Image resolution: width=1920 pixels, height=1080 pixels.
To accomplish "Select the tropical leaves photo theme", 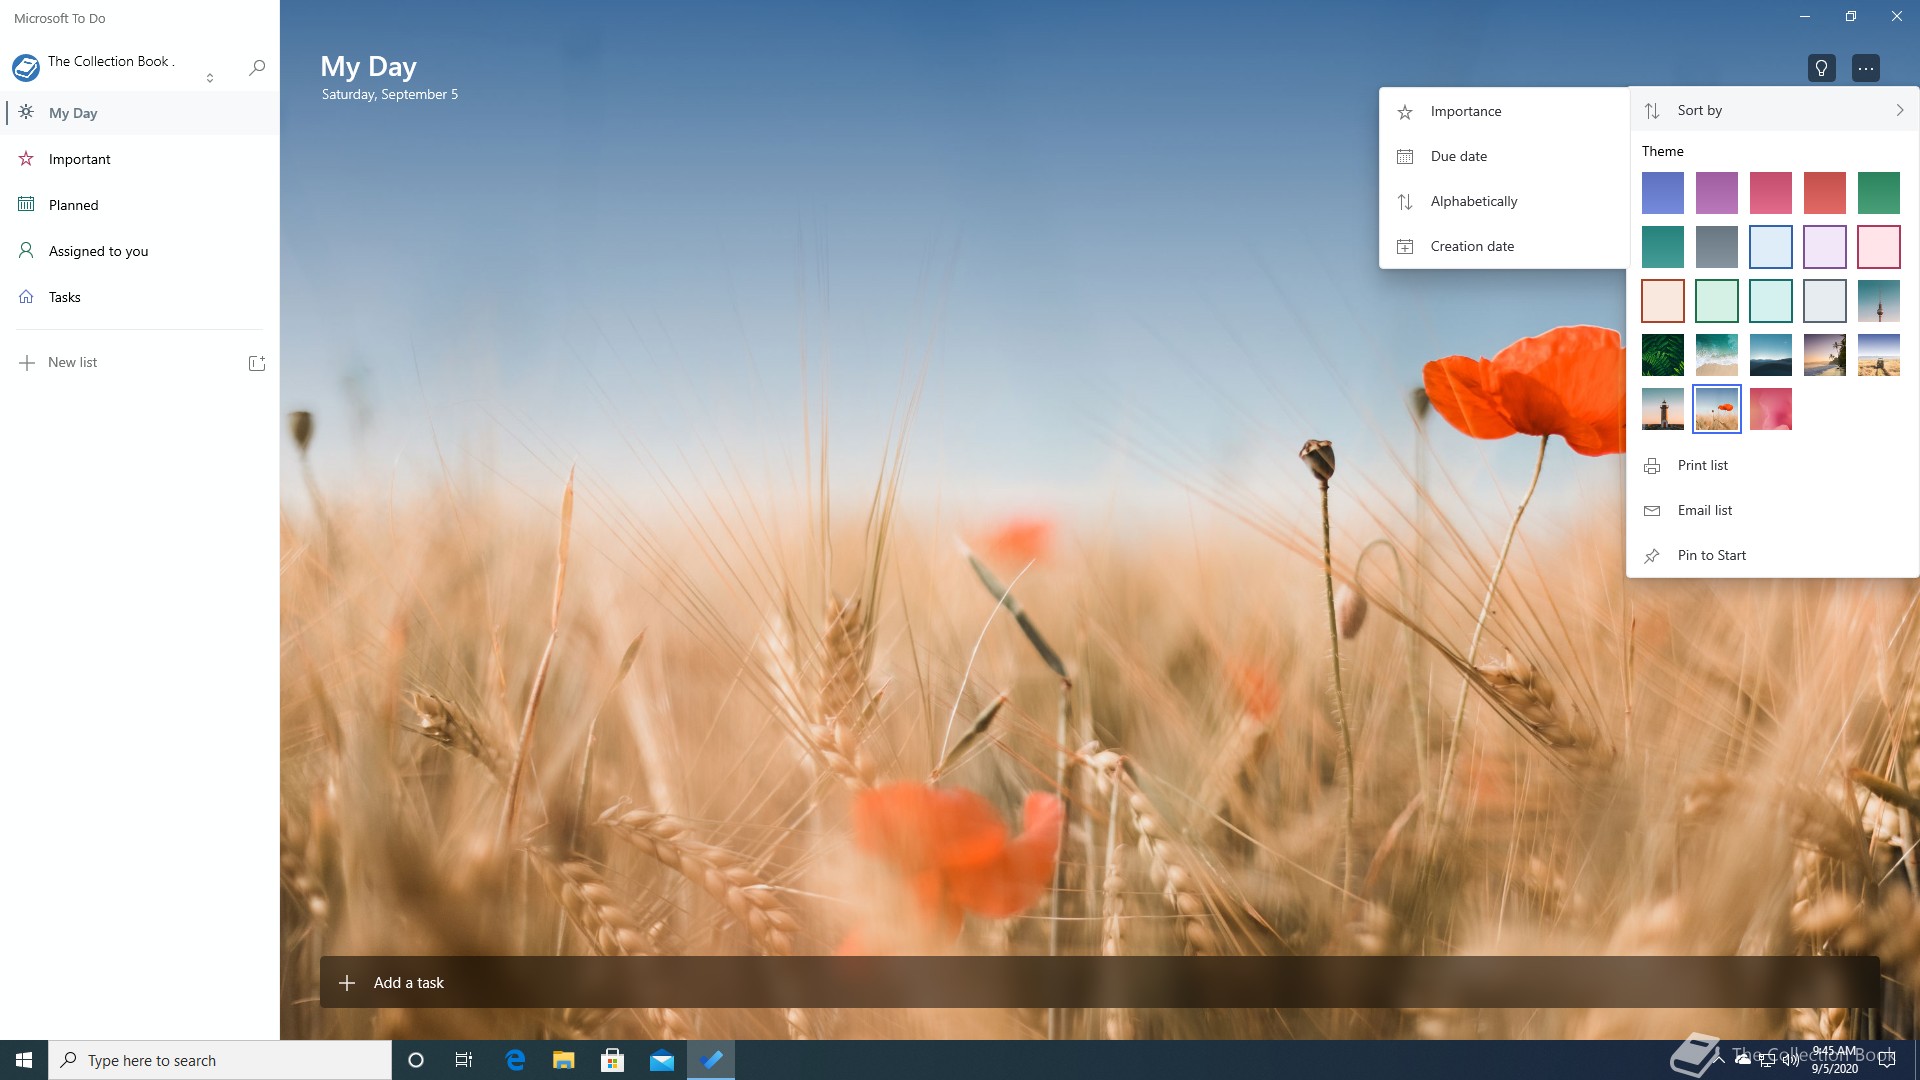I will [x=1662, y=355].
